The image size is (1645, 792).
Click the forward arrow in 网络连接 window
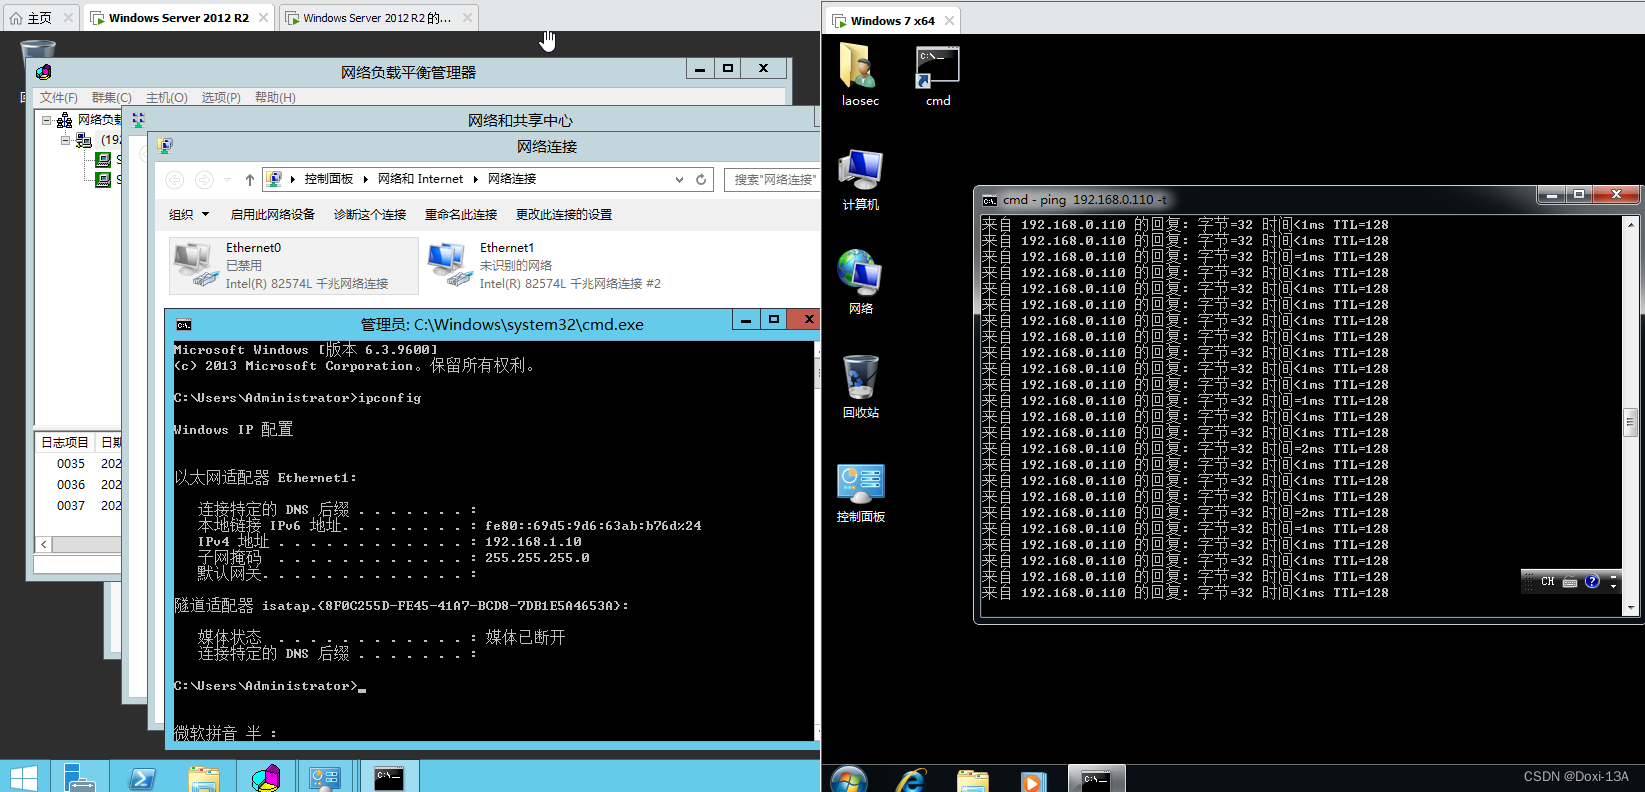pos(204,180)
